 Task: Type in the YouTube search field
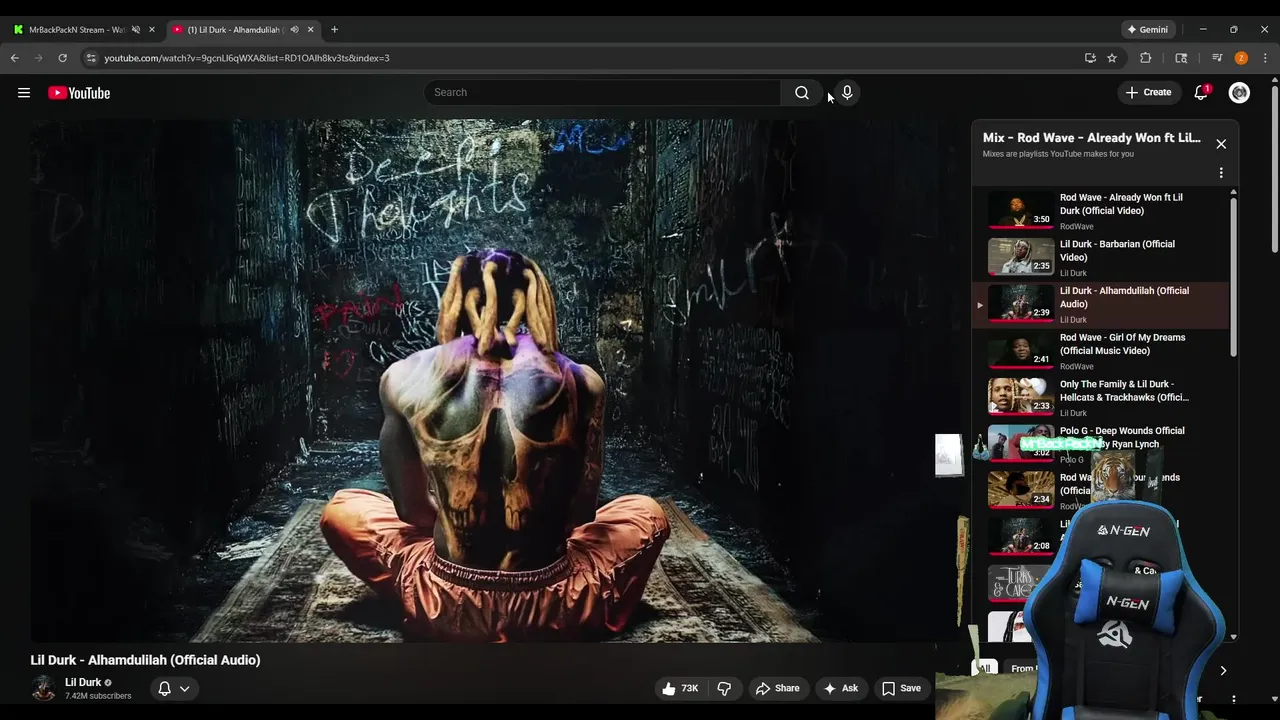click(602, 93)
